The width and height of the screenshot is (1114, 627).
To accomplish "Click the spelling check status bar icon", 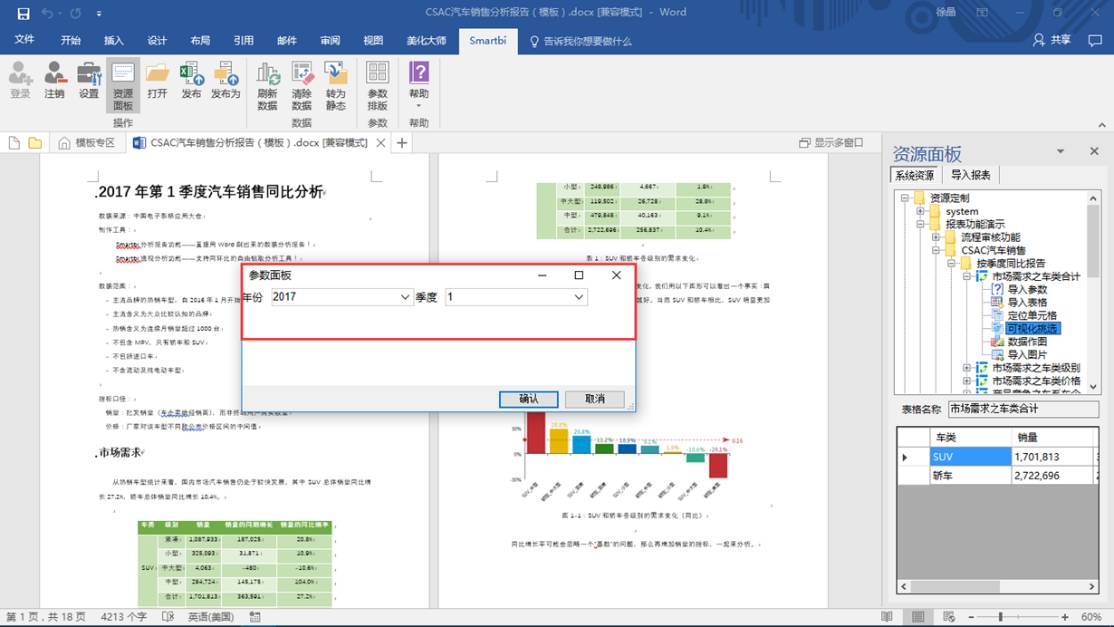I will coord(168,616).
